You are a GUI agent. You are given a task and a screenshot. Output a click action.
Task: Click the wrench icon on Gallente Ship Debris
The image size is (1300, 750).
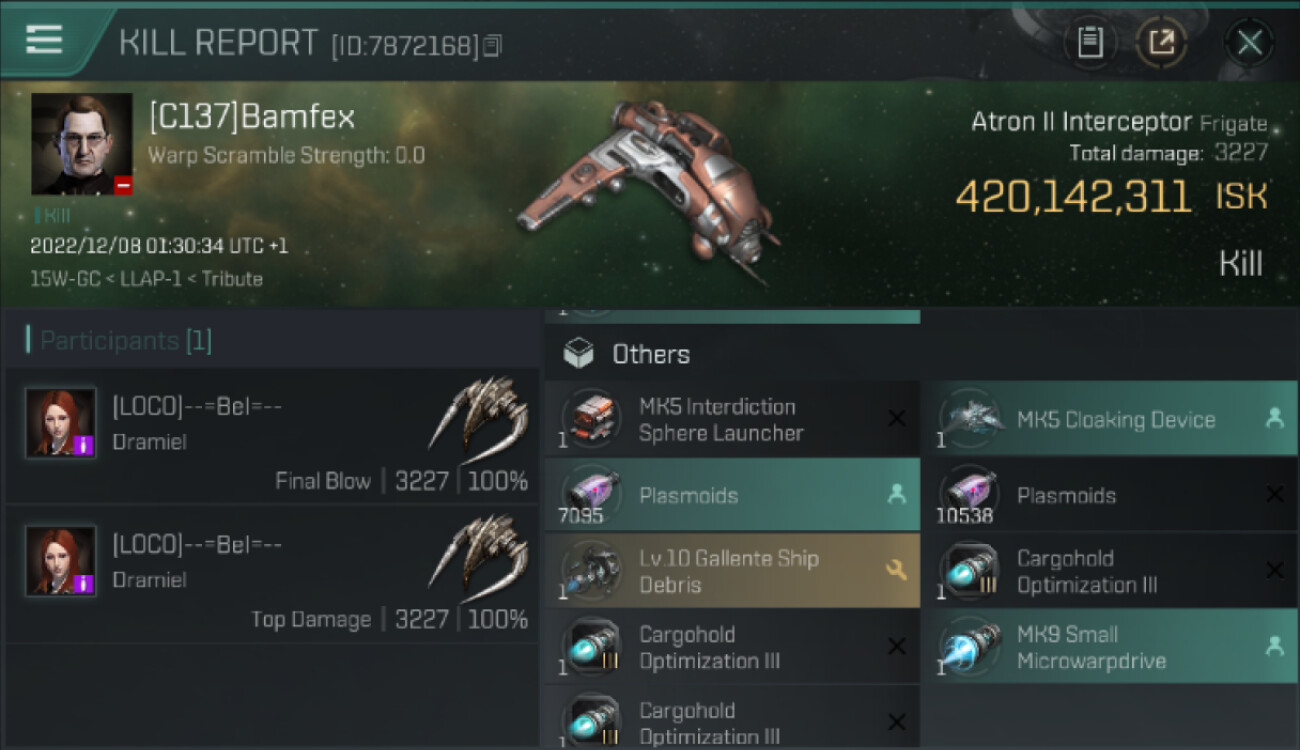896,571
